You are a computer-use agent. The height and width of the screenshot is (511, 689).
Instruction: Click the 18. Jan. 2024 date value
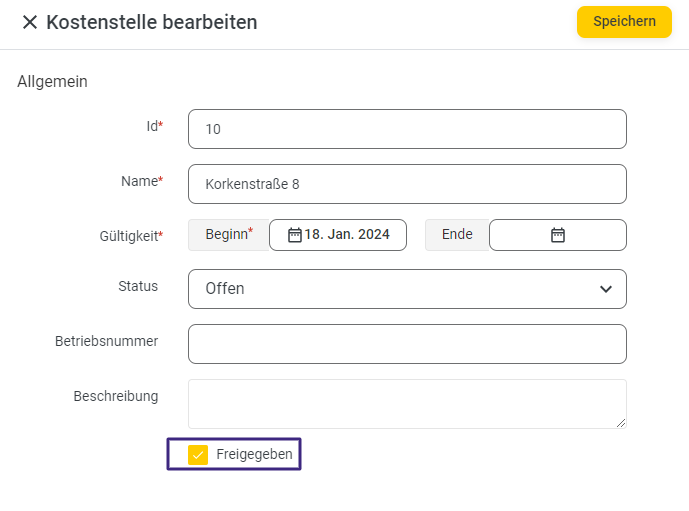pyautogui.click(x=347, y=235)
